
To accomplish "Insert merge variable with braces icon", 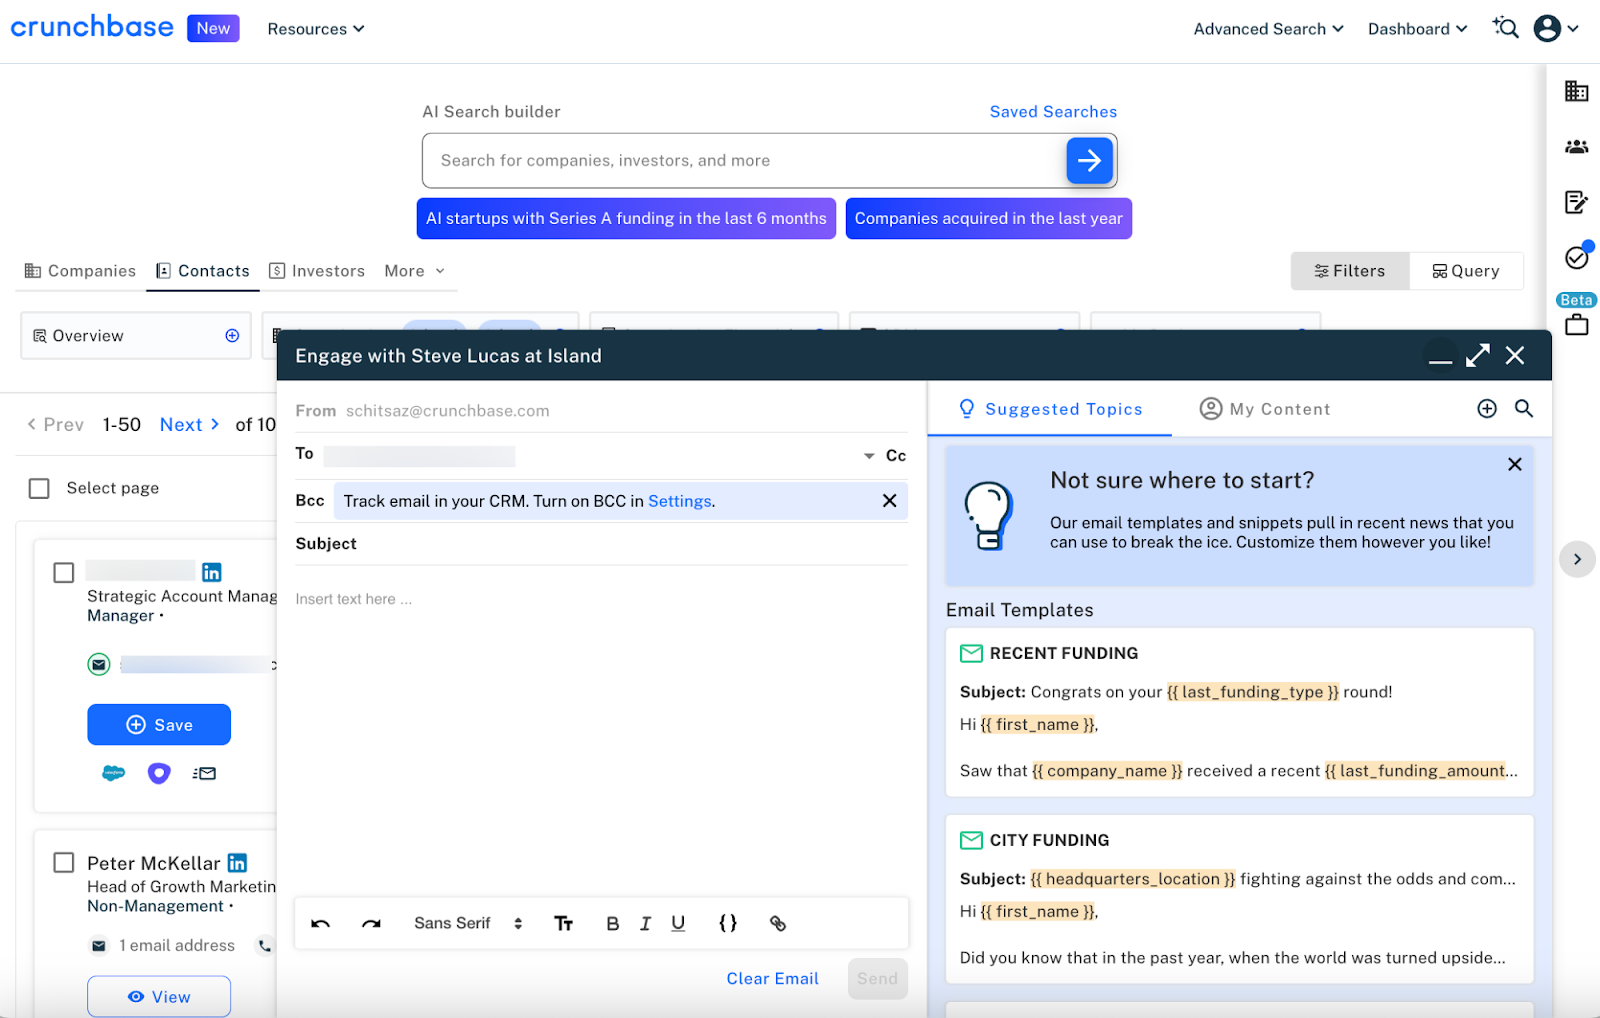I will click(x=728, y=924).
